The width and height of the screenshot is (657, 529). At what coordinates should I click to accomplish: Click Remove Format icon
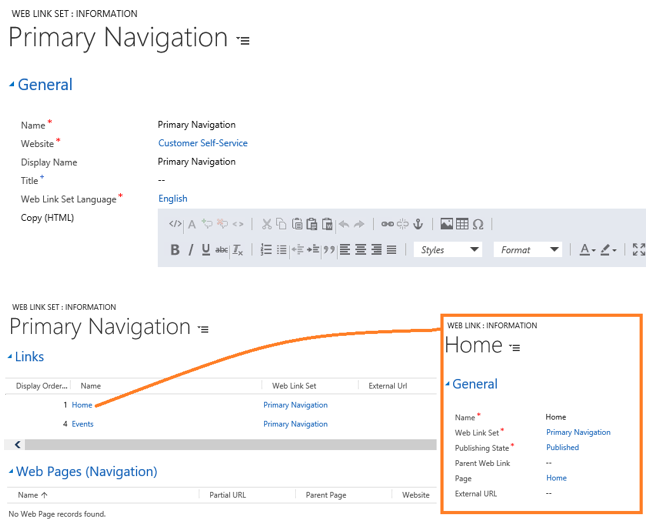(238, 250)
